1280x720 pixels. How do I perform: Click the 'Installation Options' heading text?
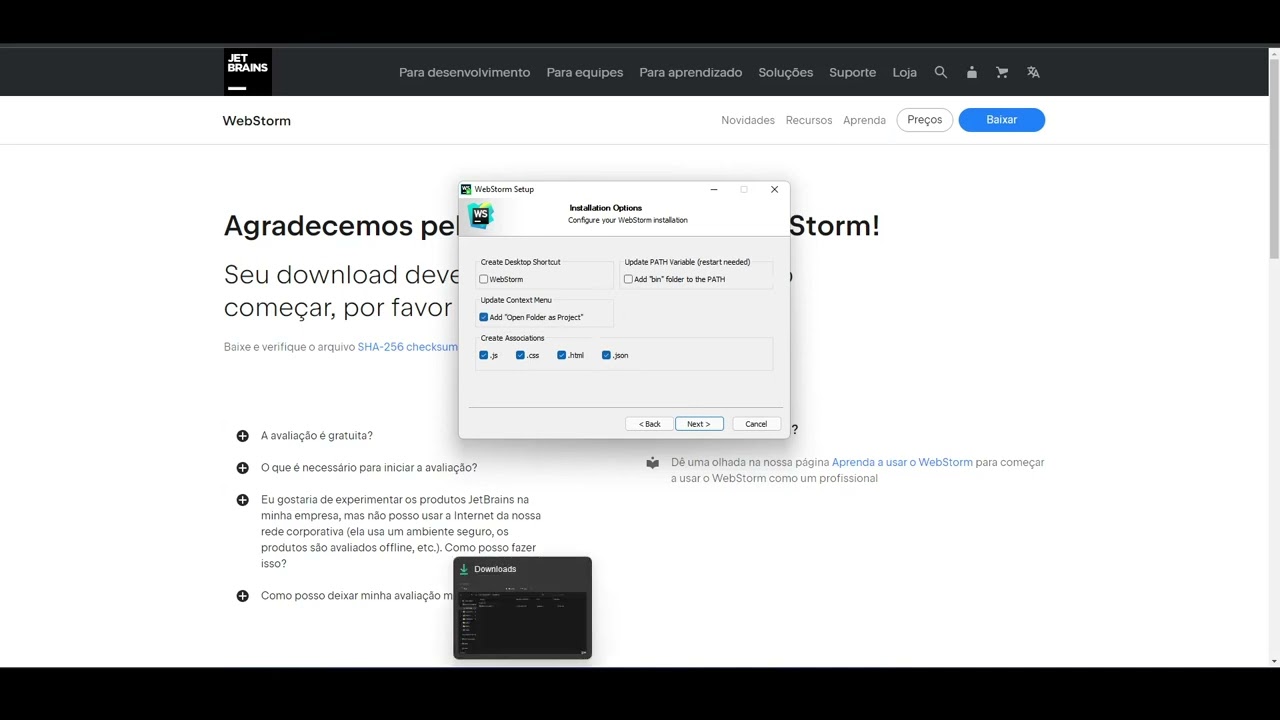point(606,208)
